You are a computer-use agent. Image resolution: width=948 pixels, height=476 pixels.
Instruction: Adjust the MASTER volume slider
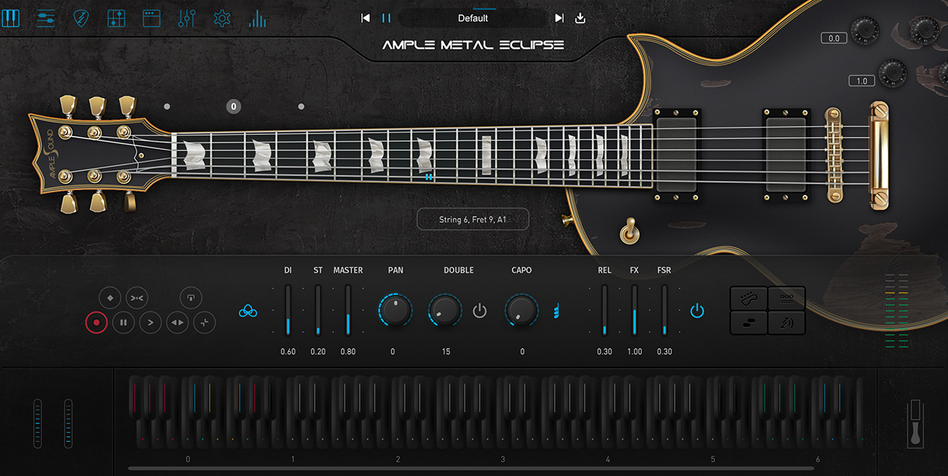[348, 310]
